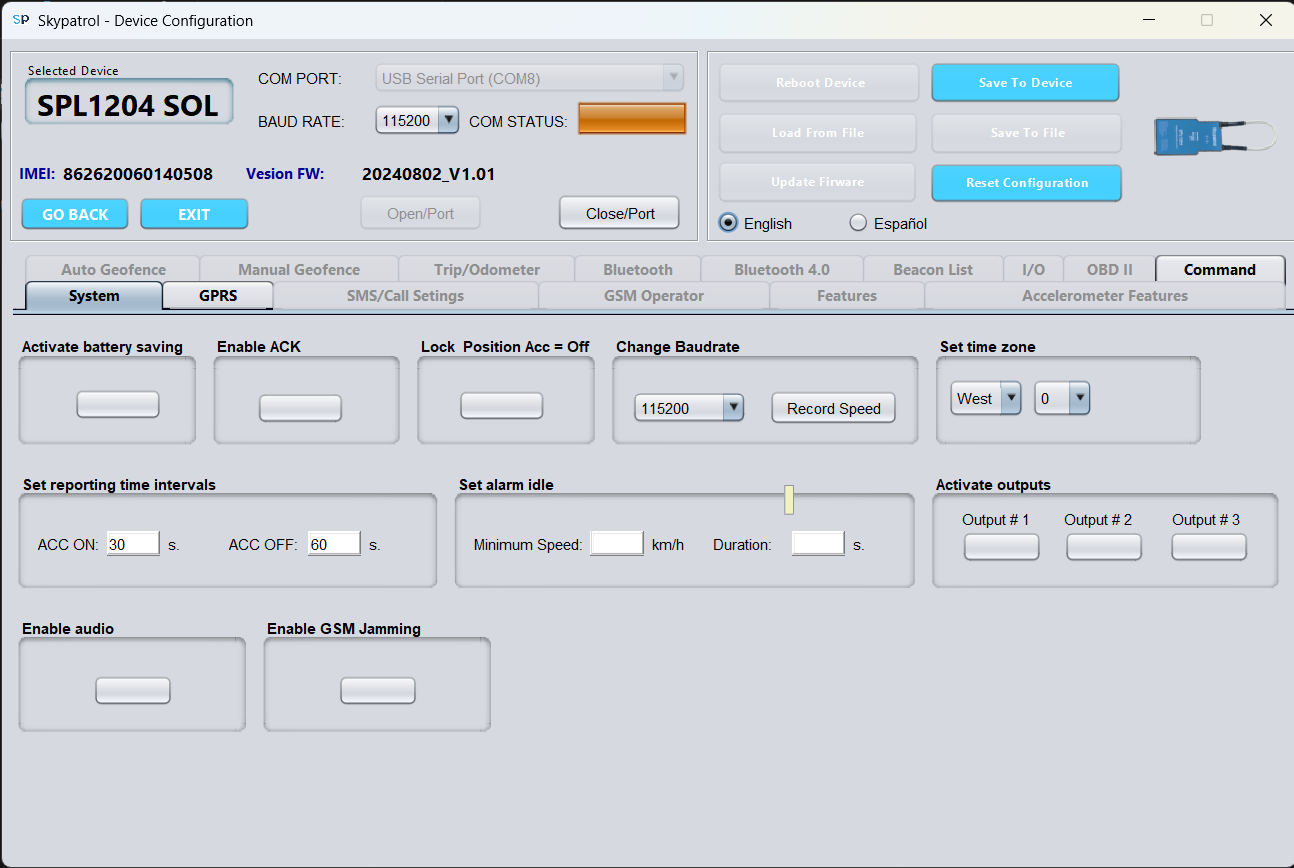Toggle the Lock Position Acc = Off button

tap(501, 405)
